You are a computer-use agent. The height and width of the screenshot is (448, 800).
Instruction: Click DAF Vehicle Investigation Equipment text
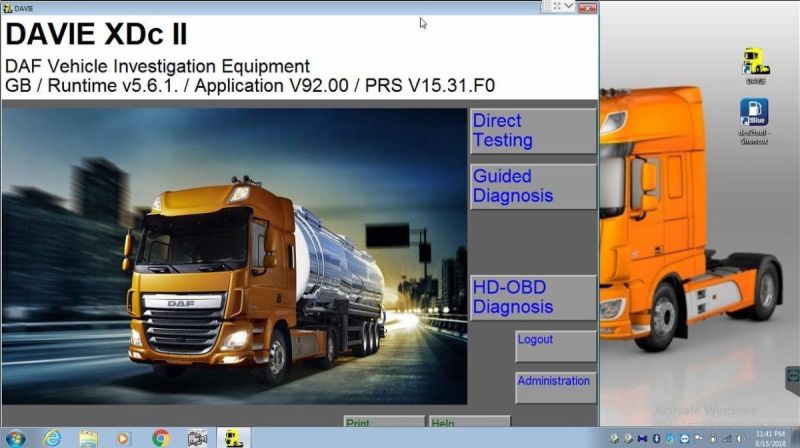click(157, 66)
